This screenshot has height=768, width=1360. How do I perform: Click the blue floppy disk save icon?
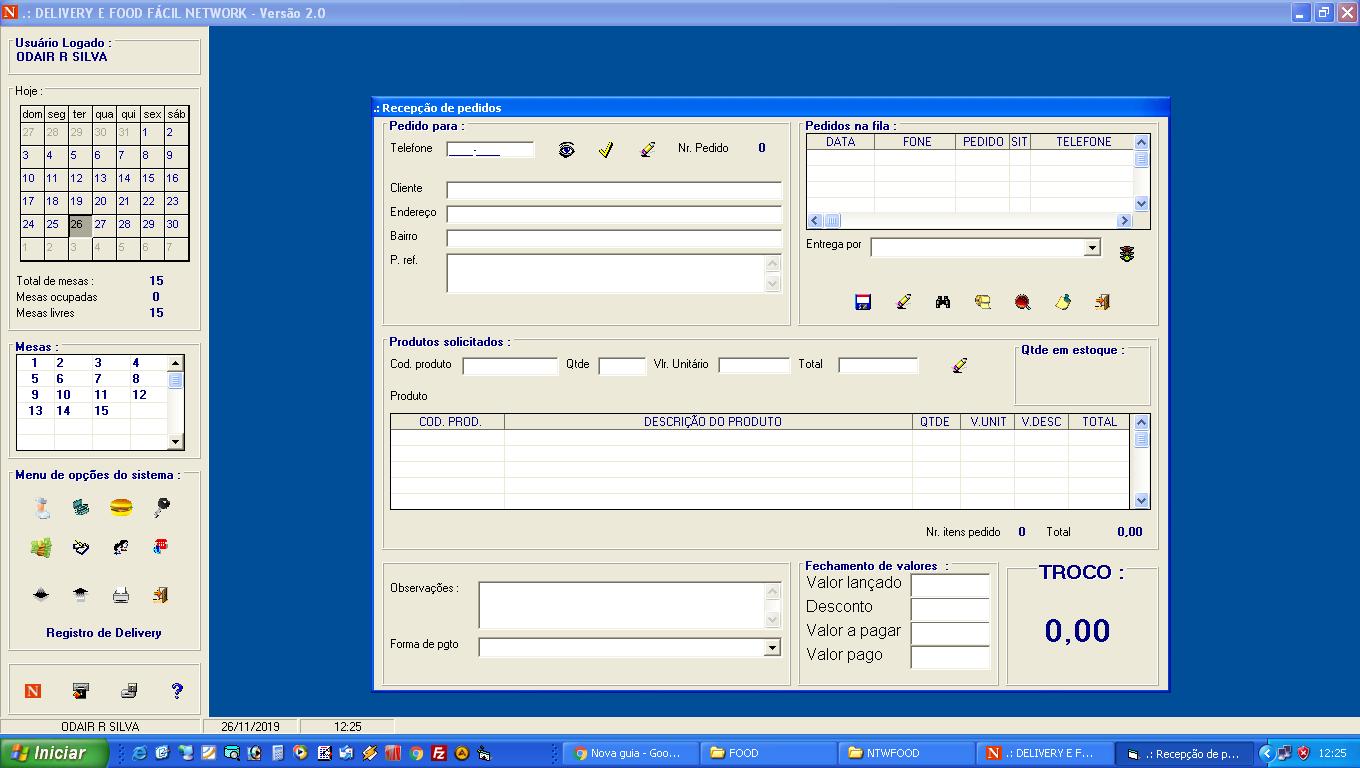point(863,302)
